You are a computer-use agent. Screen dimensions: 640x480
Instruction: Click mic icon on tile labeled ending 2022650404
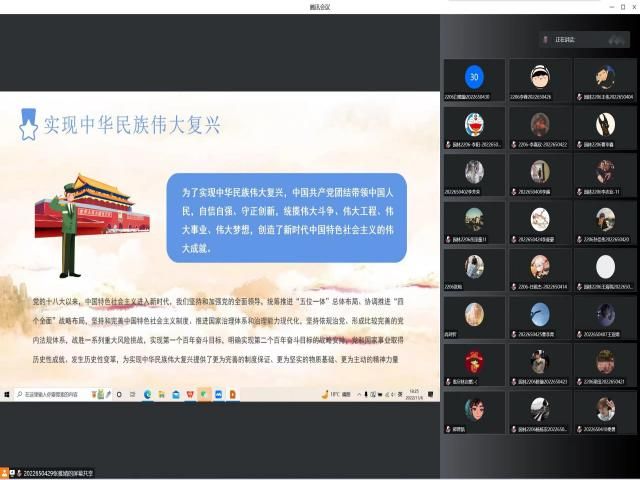coord(579,97)
